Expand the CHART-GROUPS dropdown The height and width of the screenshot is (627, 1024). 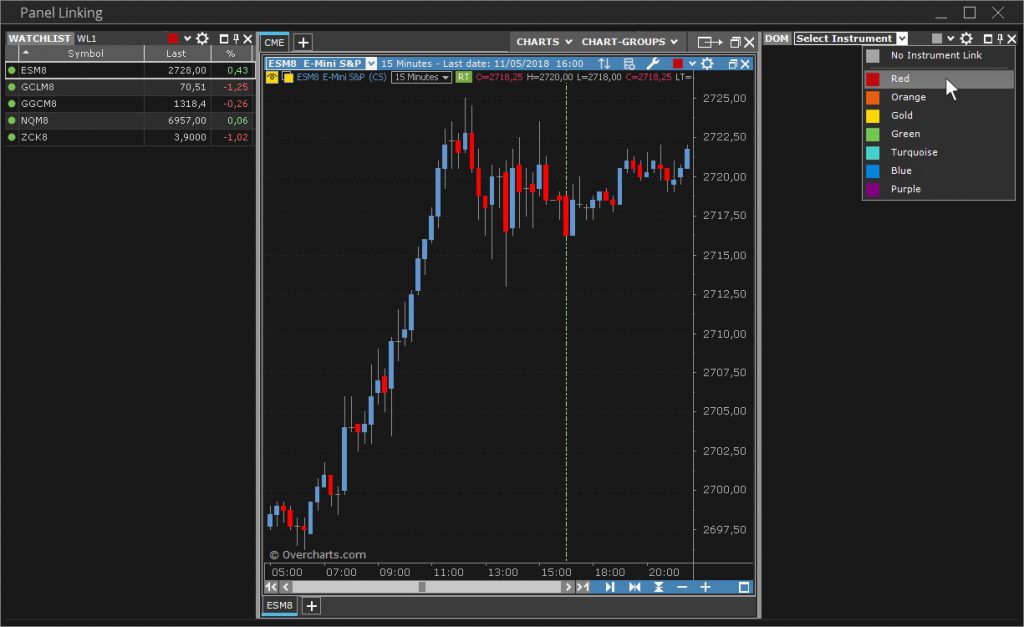[x=630, y=42]
